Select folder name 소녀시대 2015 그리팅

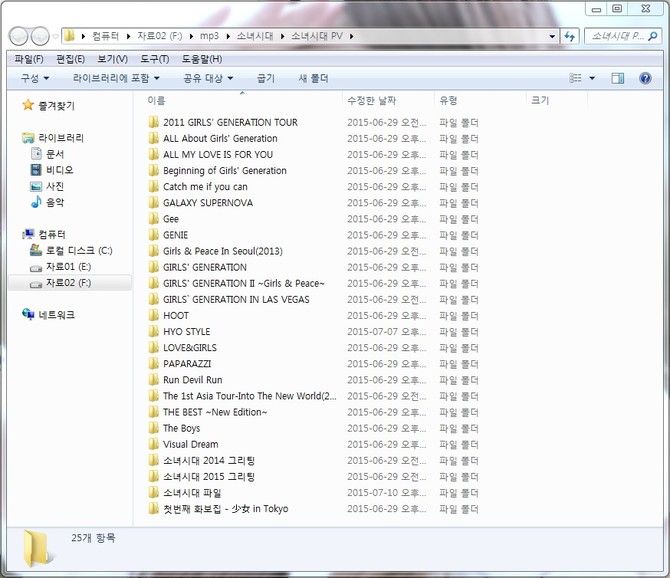(x=209, y=477)
